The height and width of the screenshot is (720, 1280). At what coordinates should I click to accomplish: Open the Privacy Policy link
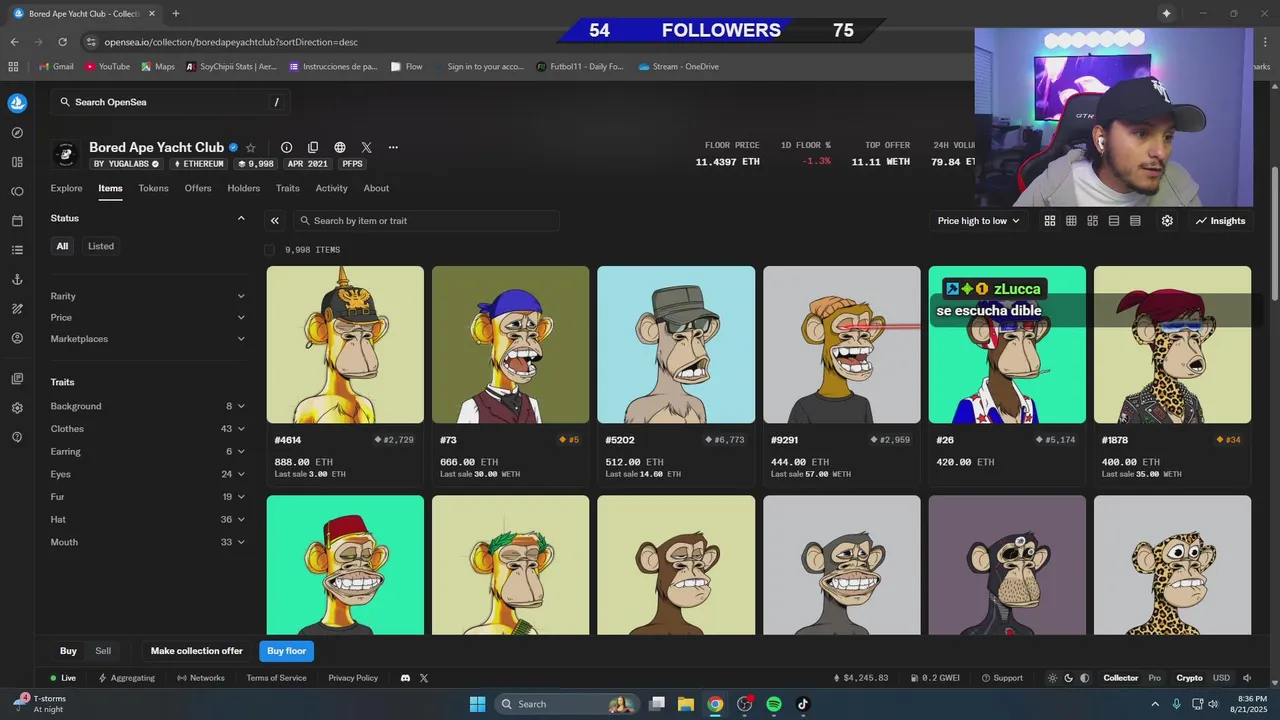(353, 678)
